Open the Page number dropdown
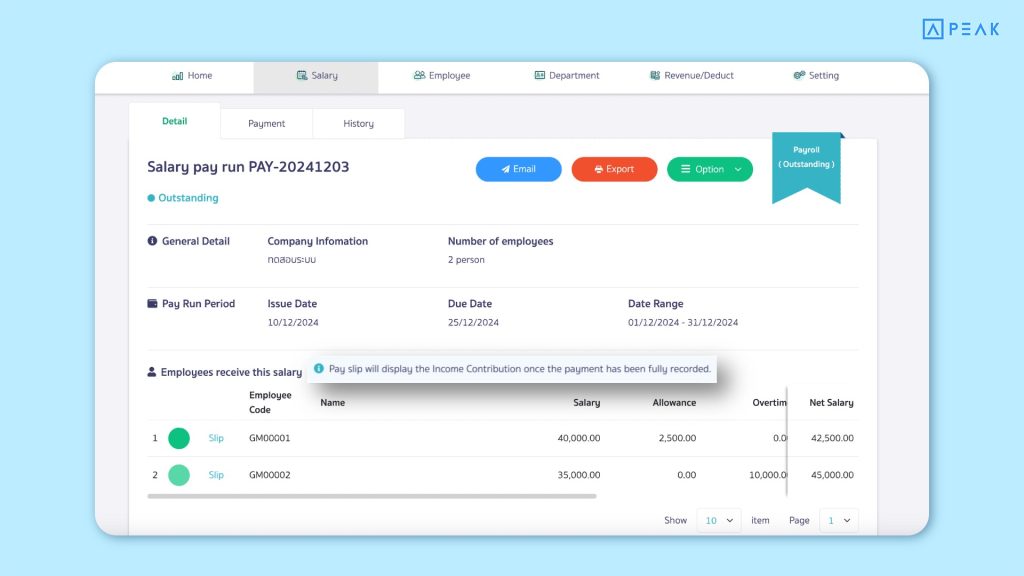 tap(838, 520)
